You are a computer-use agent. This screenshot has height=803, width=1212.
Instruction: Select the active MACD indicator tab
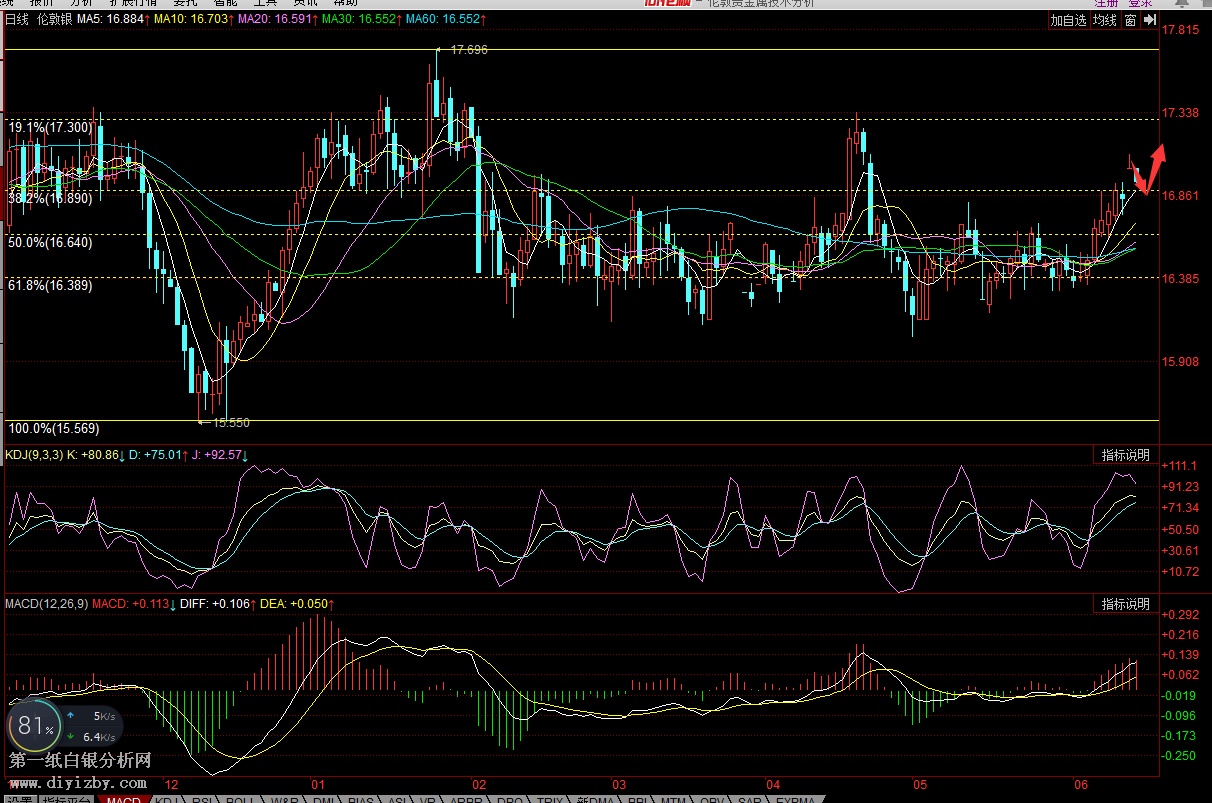(x=124, y=799)
